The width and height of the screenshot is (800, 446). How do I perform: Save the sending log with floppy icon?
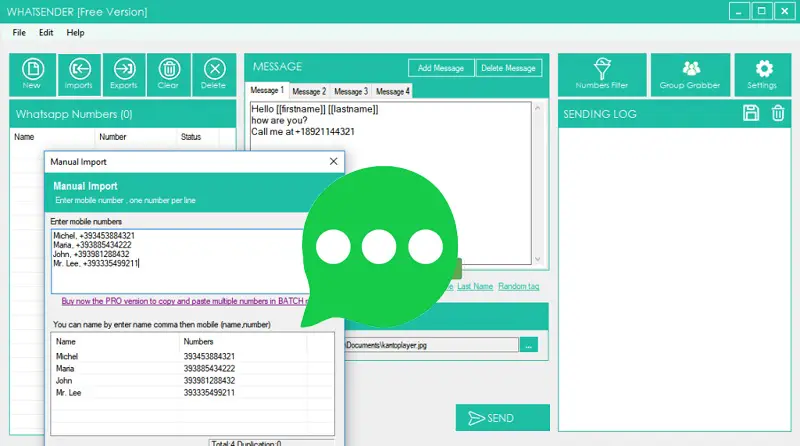tap(751, 113)
